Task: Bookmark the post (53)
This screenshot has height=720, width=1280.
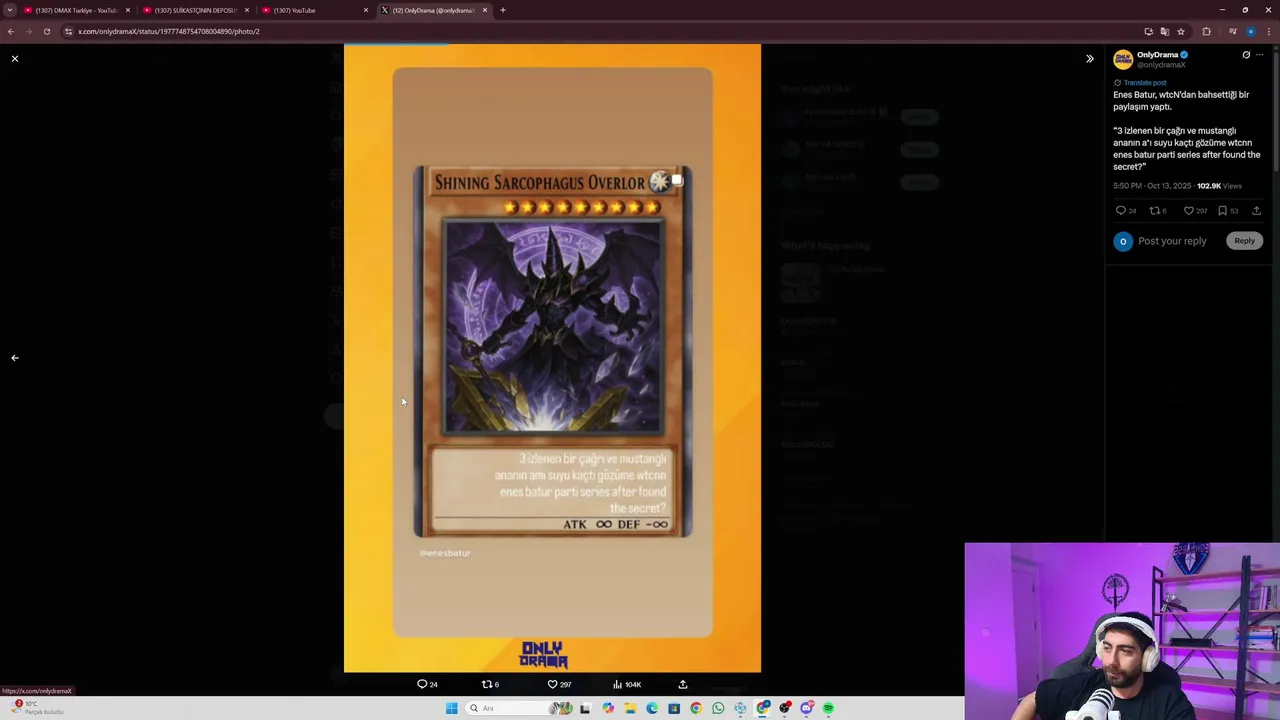Action: point(1227,211)
